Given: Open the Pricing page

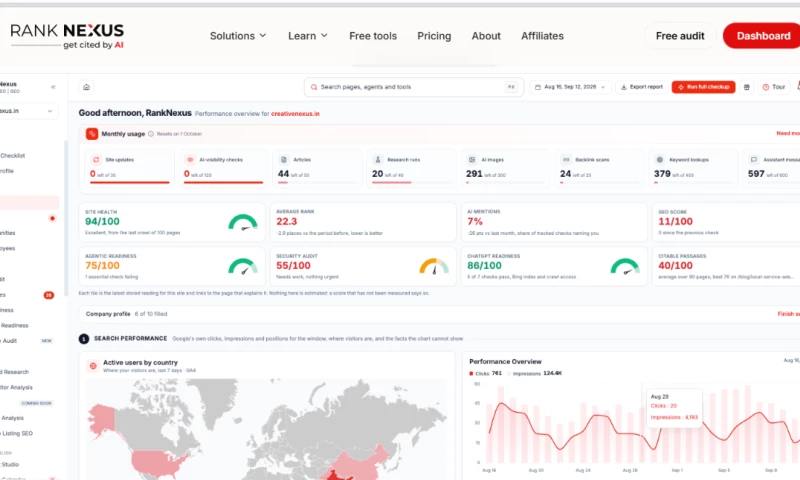Looking at the screenshot, I should tap(434, 36).
